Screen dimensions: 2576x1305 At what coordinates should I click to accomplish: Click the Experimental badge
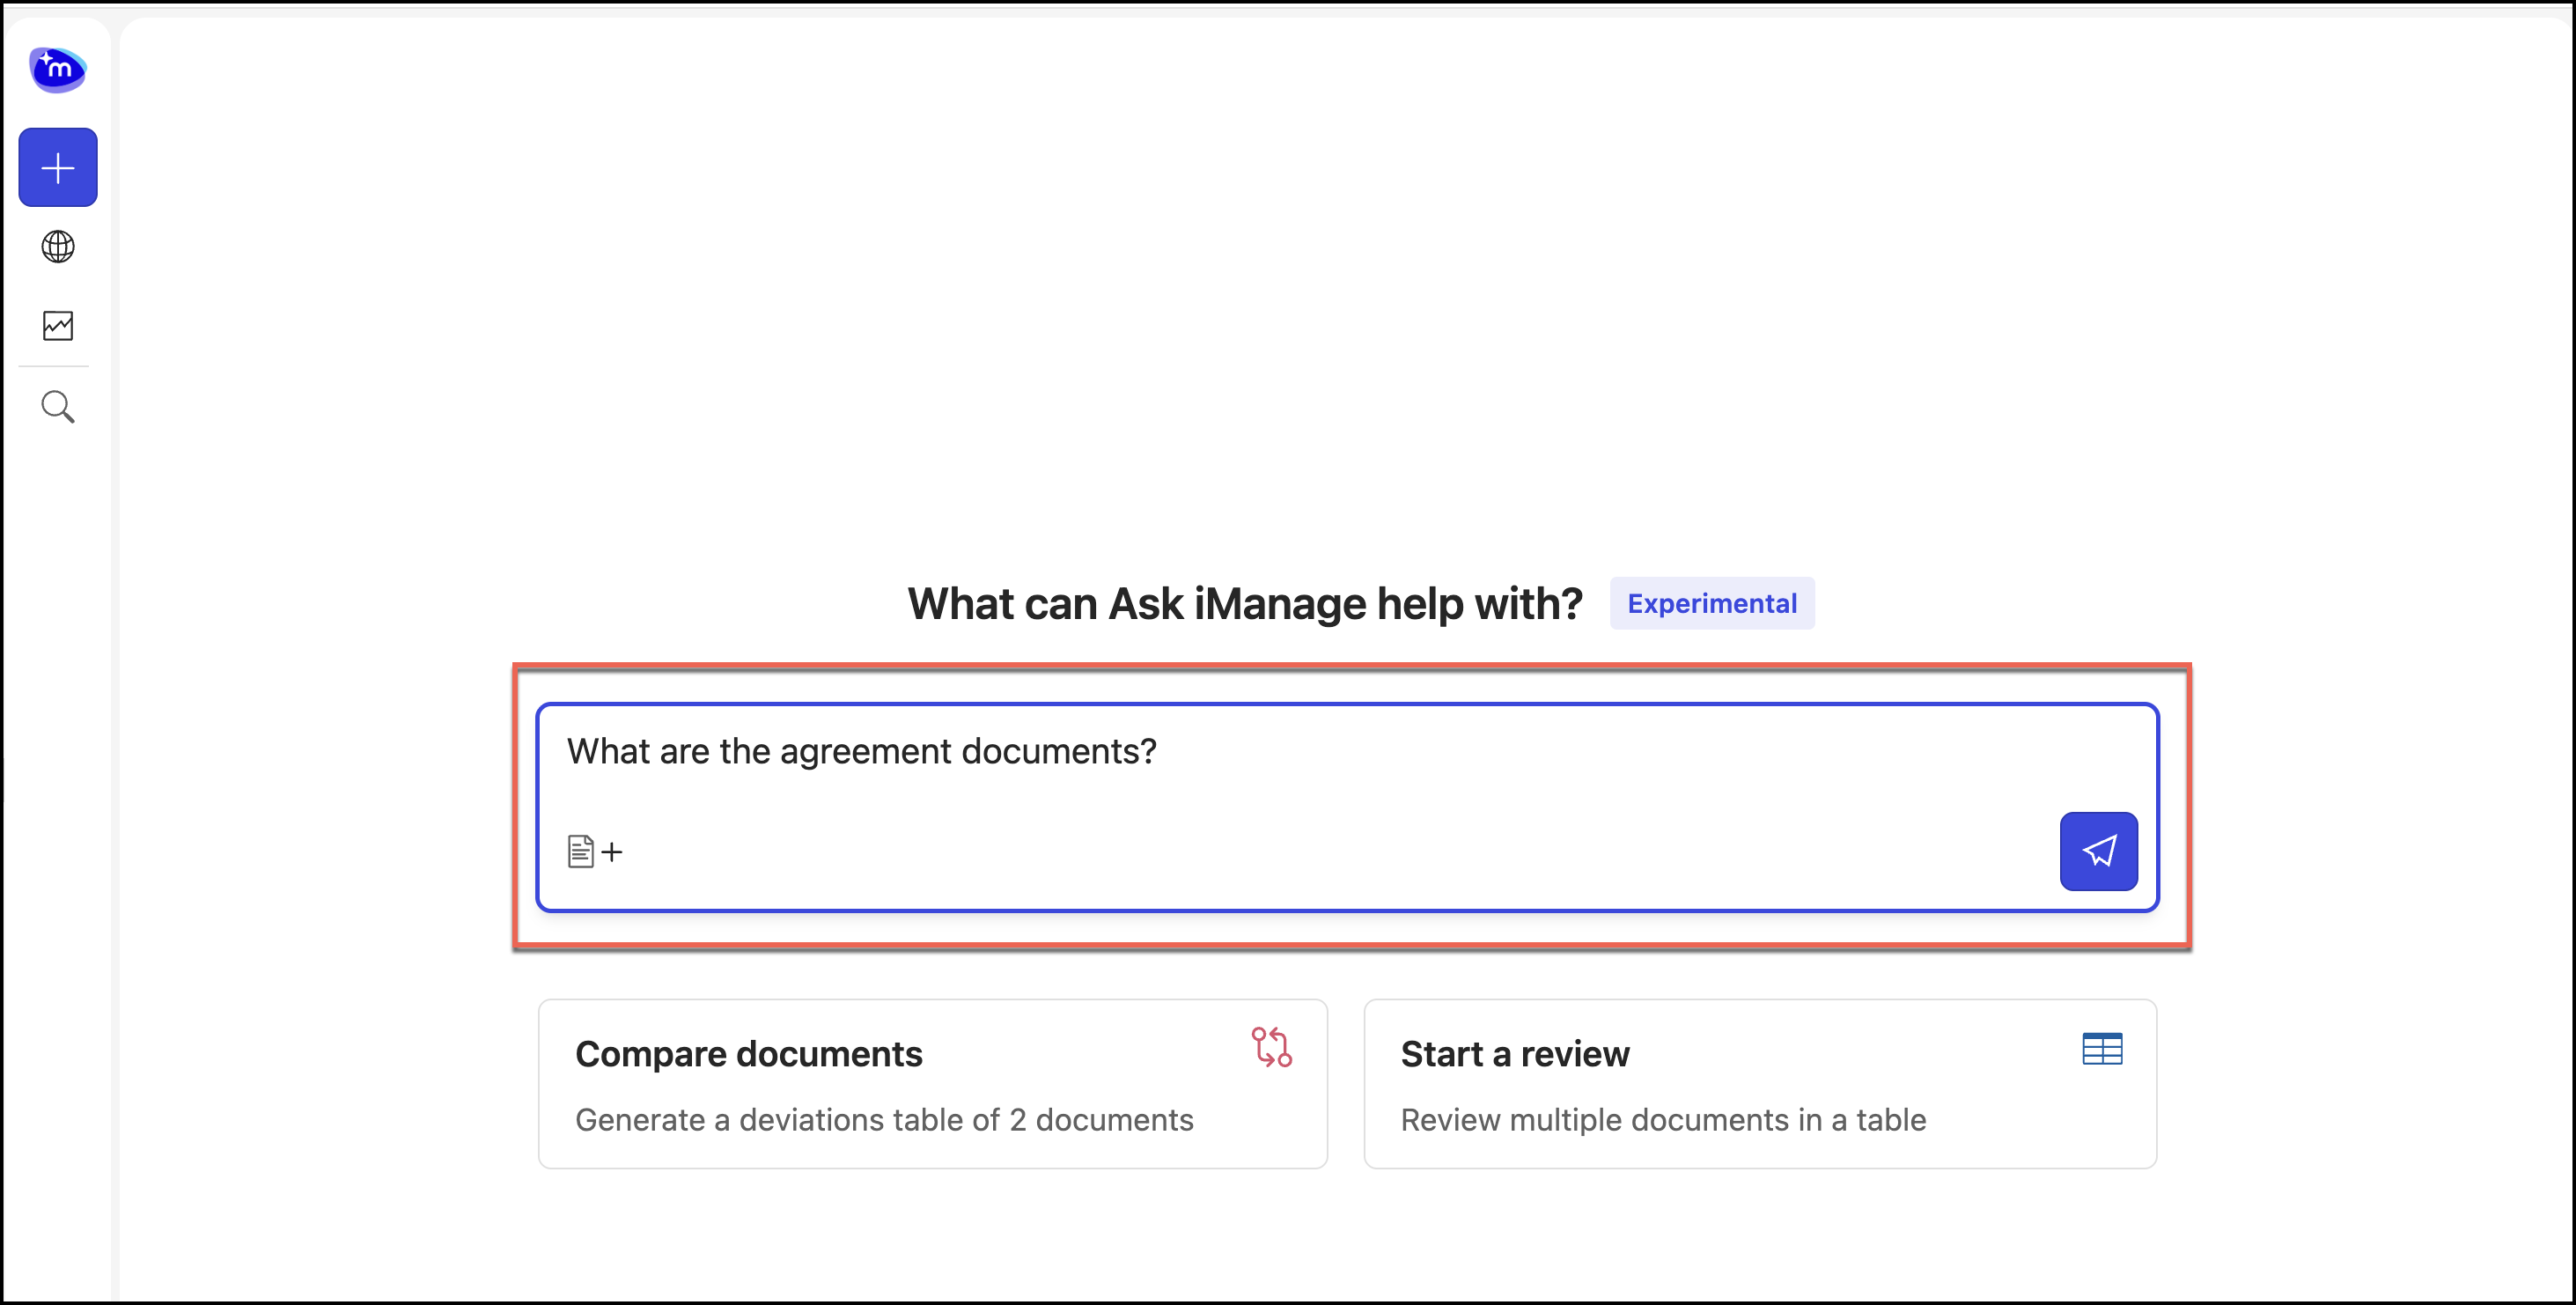(1712, 603)
